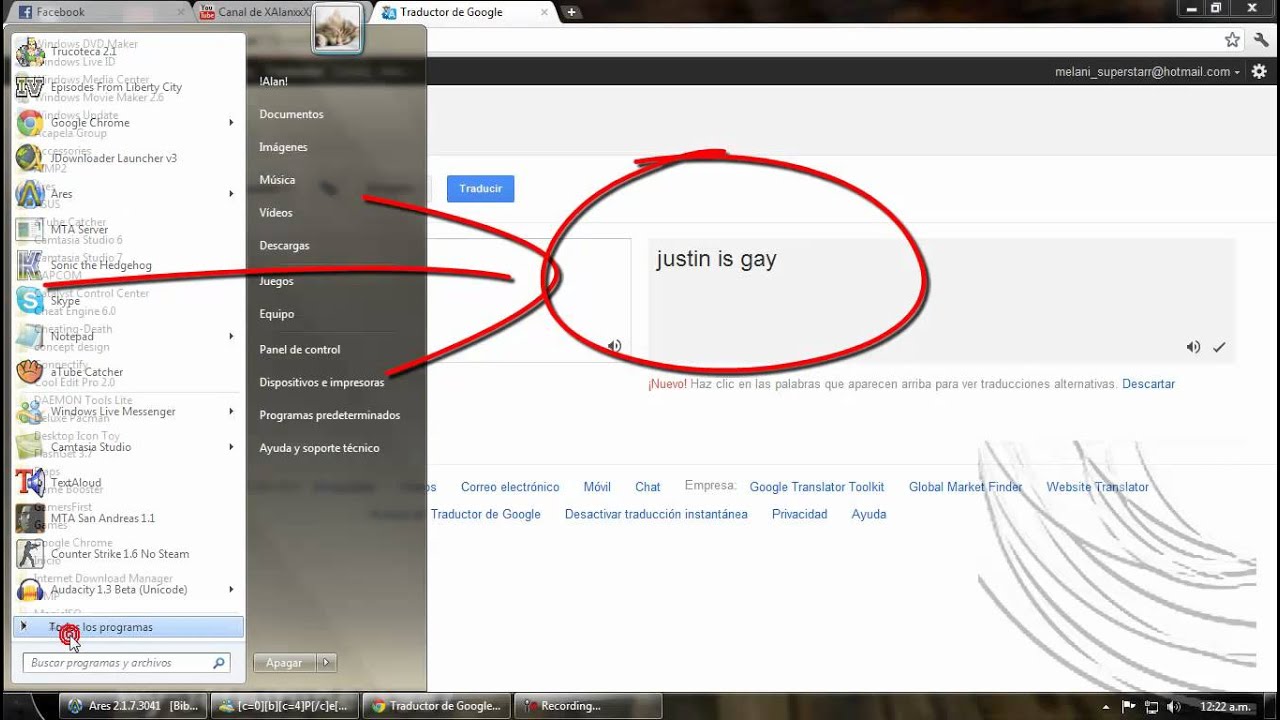
Task: Open Documentos
Action: point(291,114)
